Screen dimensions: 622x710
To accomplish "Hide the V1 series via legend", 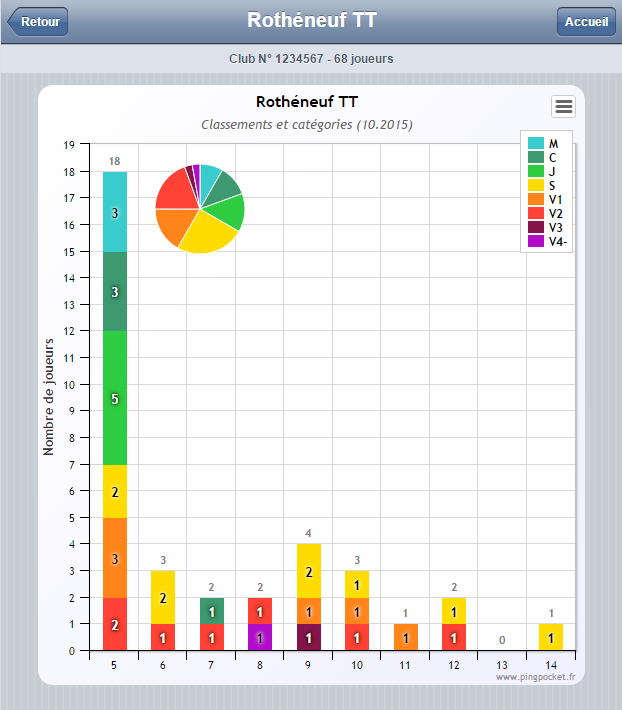I will [x=545, y=199].
